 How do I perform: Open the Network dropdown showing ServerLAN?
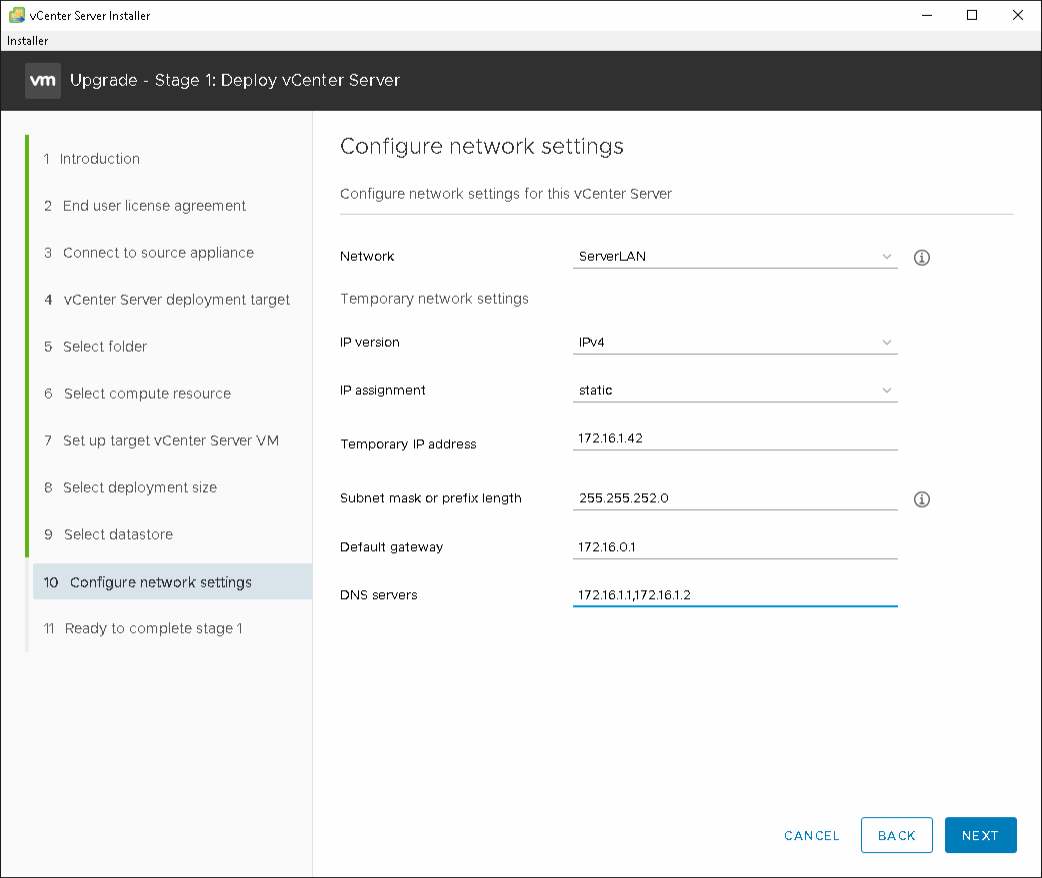coord(734,257)
